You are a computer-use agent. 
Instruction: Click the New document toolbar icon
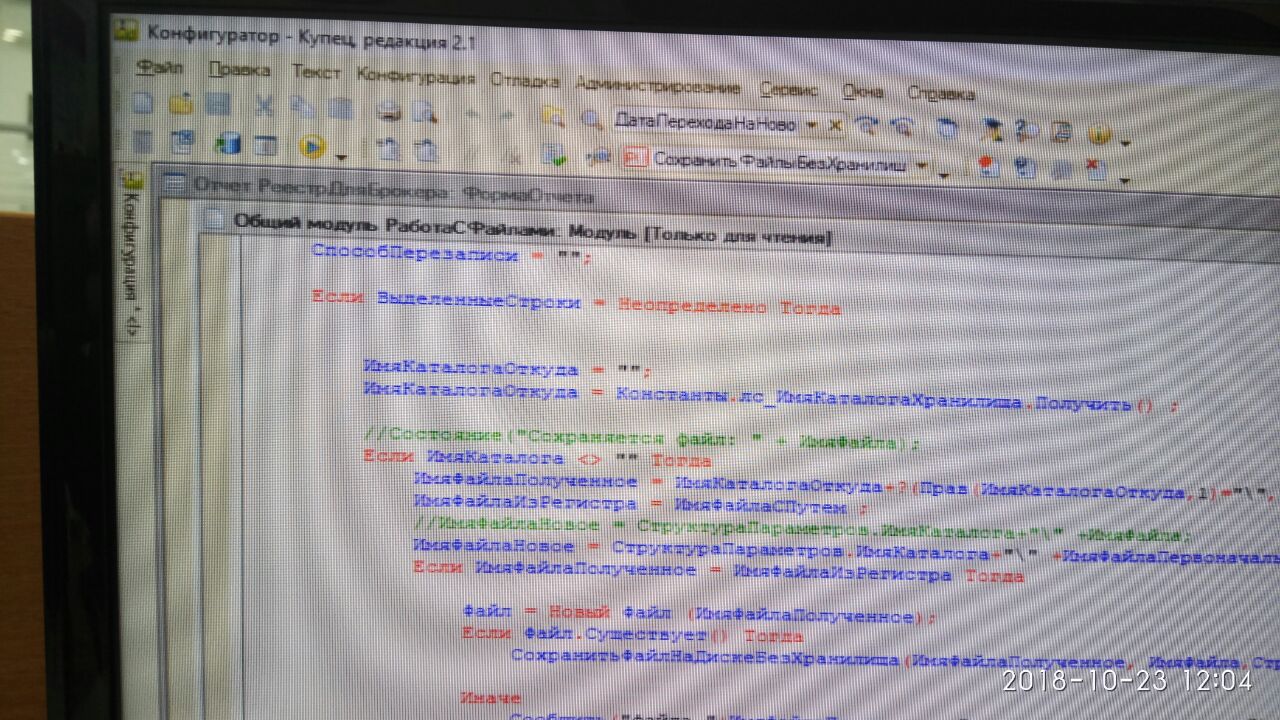(144, 104)
